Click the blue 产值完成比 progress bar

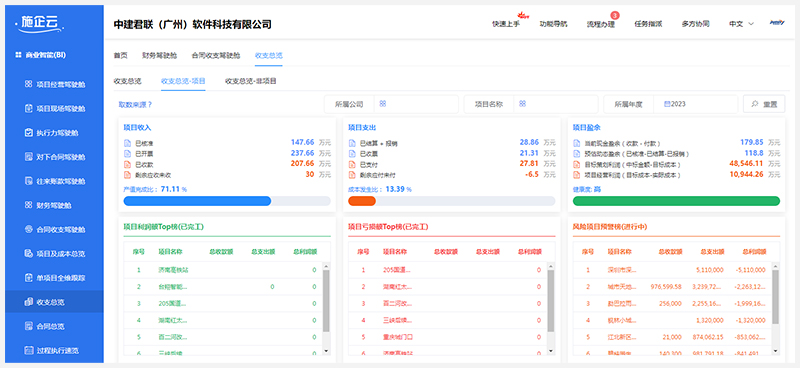tap(197, 201)
